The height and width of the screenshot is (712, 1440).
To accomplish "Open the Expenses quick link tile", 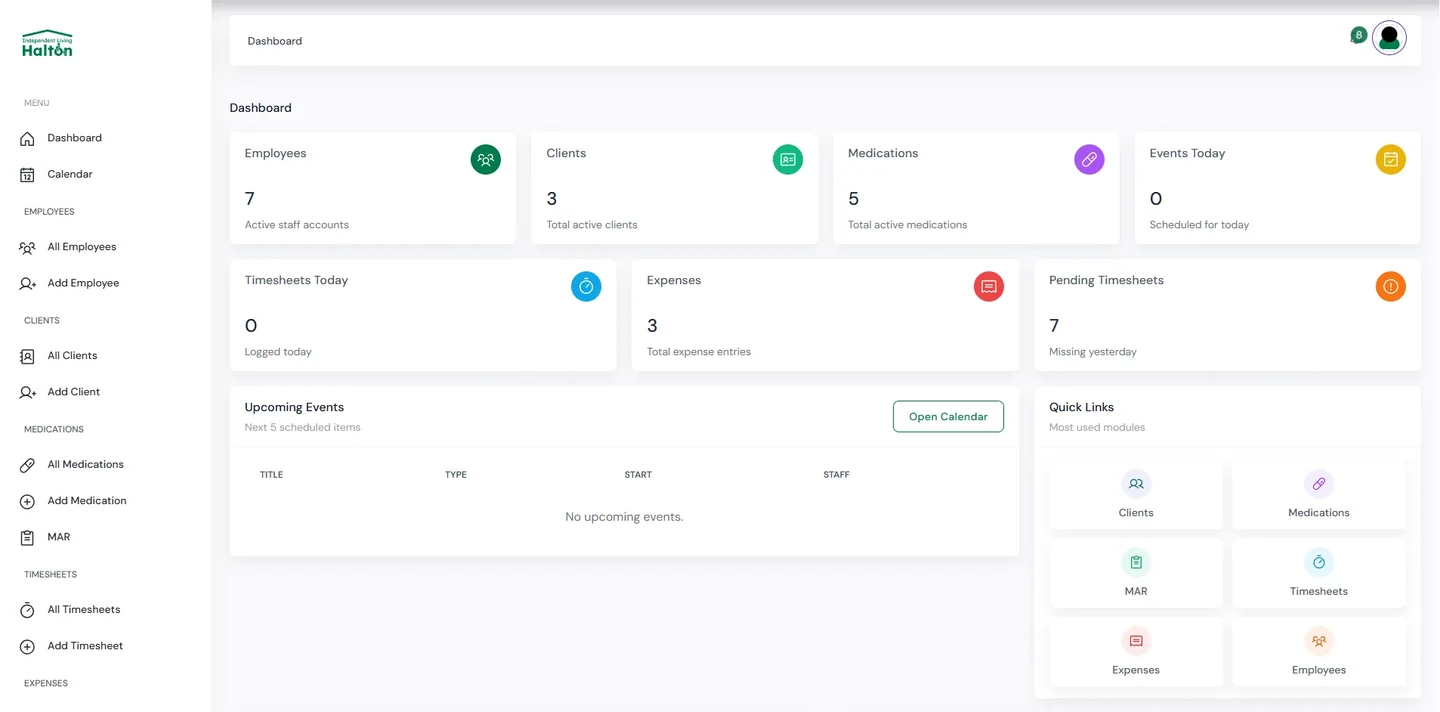I will 1136,652.
